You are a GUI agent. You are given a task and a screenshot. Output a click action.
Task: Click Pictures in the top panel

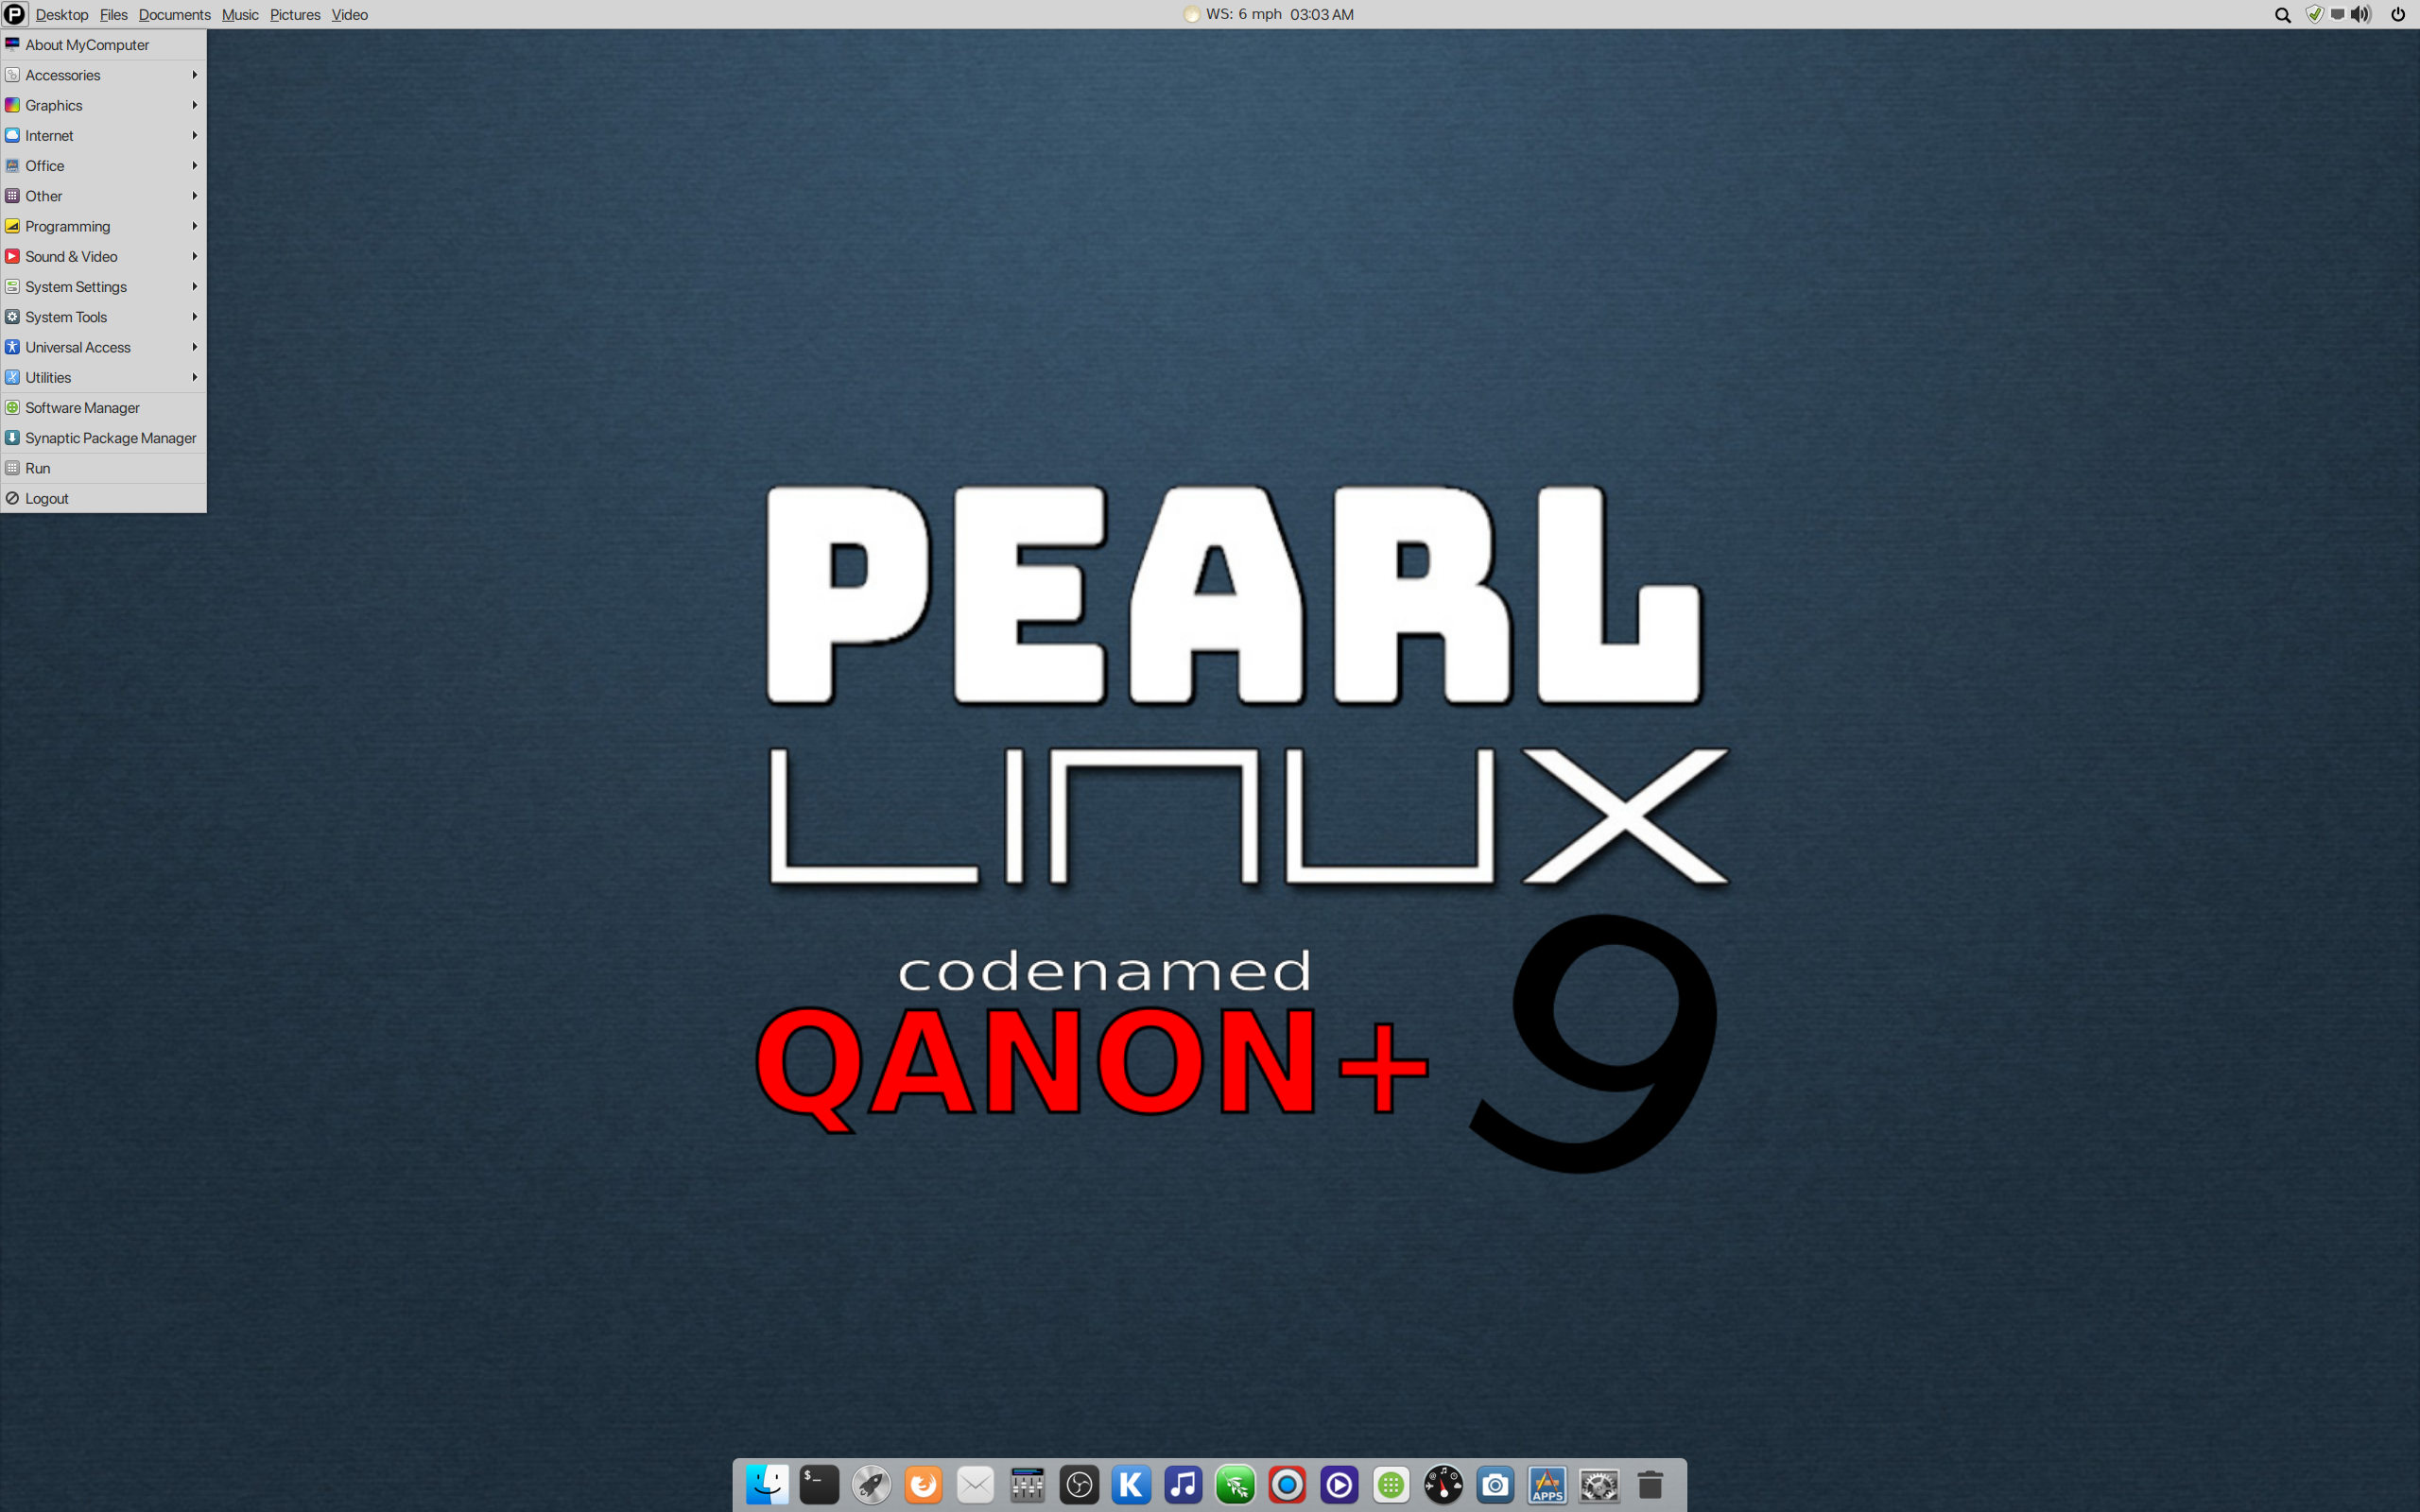(x=295, y=14)
